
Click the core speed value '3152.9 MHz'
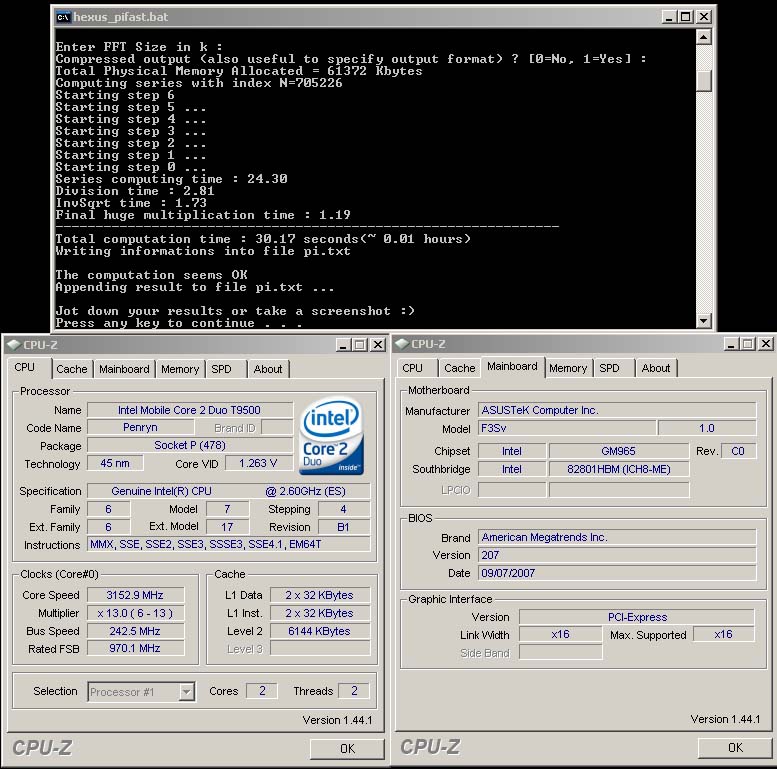[135, 595]
